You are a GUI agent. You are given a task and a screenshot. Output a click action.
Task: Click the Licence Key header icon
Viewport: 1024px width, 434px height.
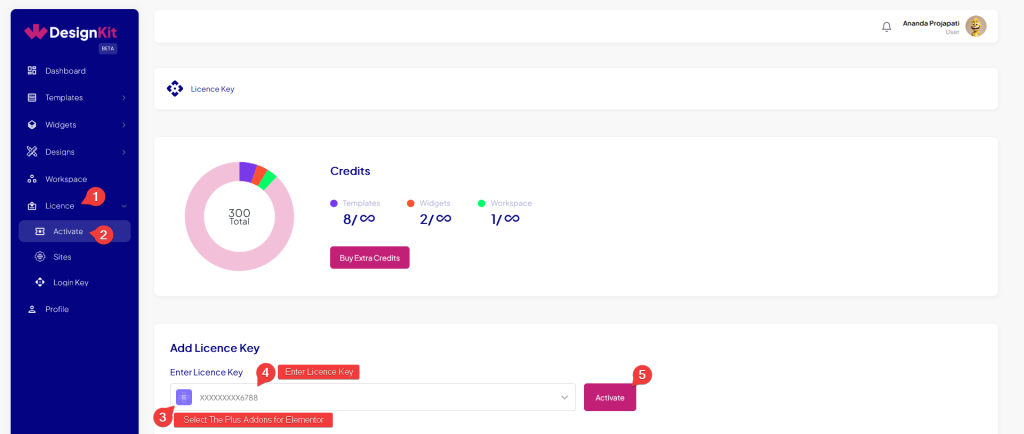pyautogui.click(x=174, y=89)
